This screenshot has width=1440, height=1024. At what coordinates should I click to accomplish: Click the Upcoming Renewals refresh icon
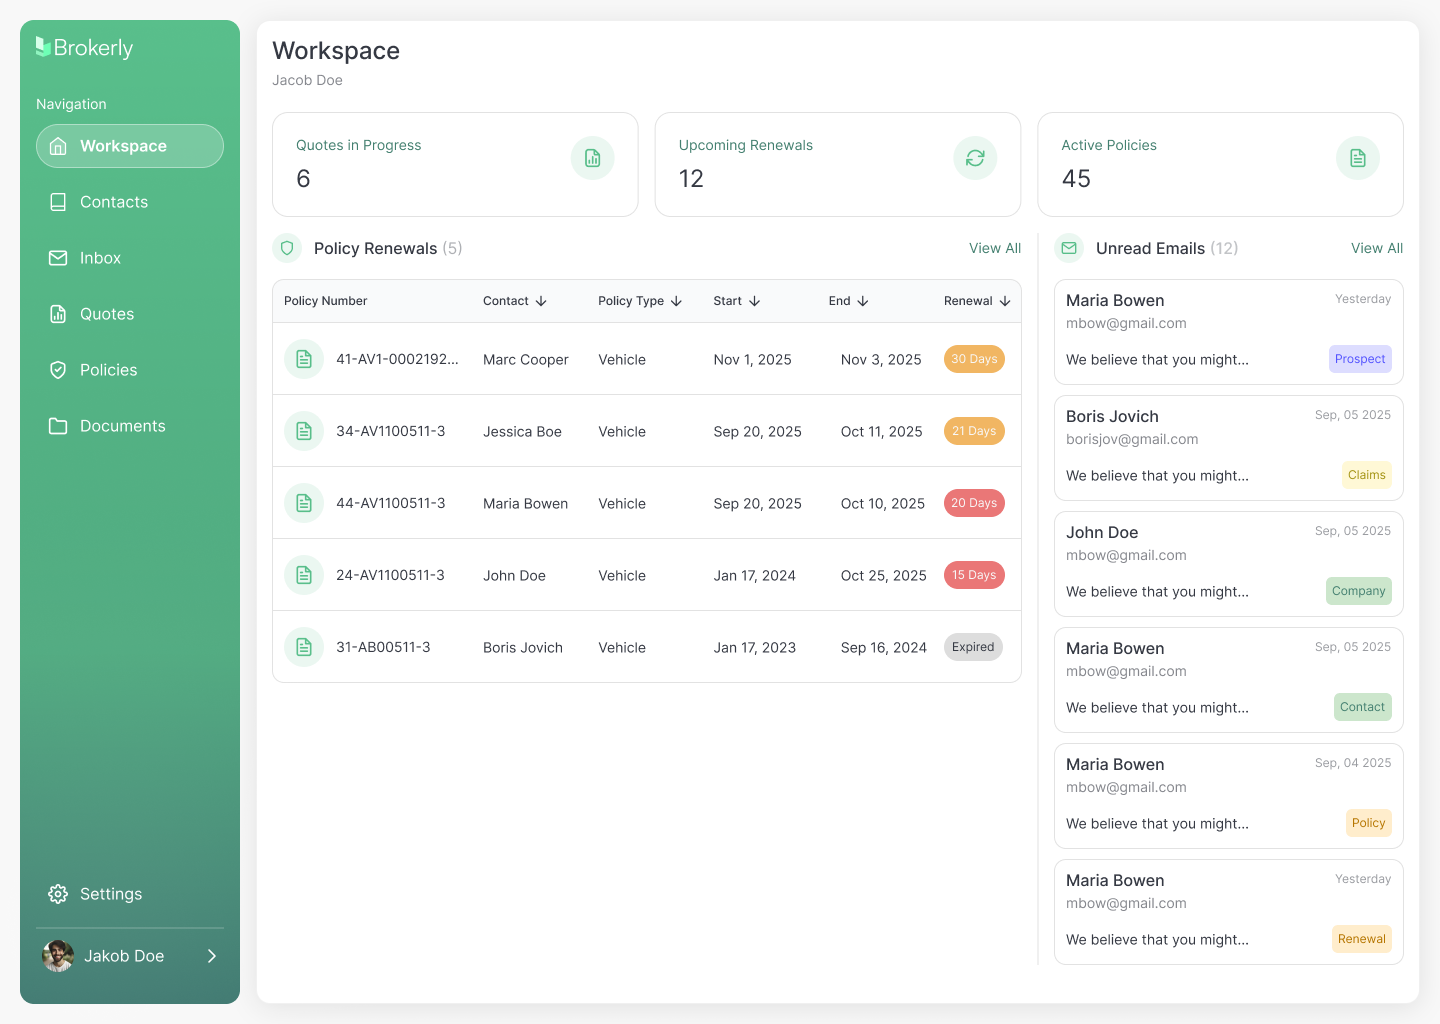click(975, 158)
